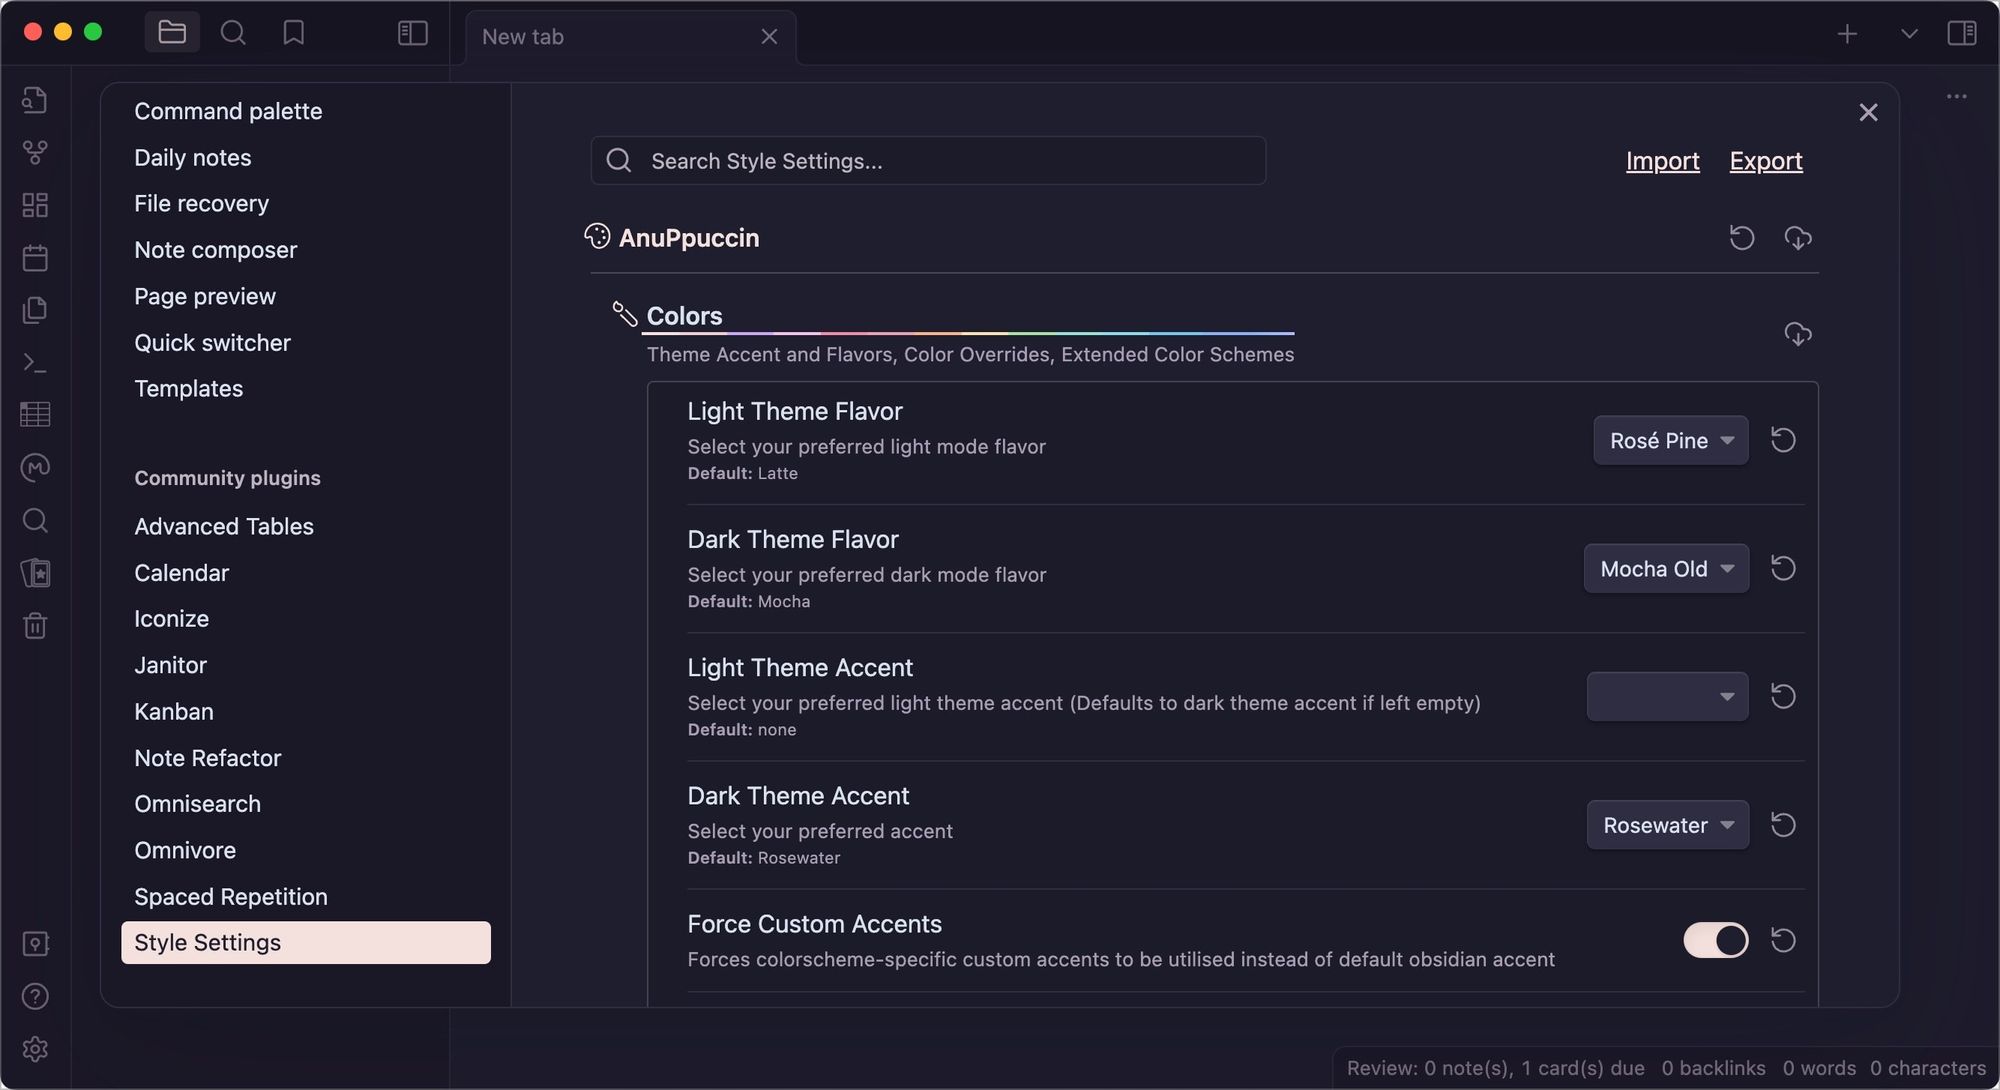
Task: Open the Kanban plugin settings
Action: pyautogui.click(x=173, y=711)
